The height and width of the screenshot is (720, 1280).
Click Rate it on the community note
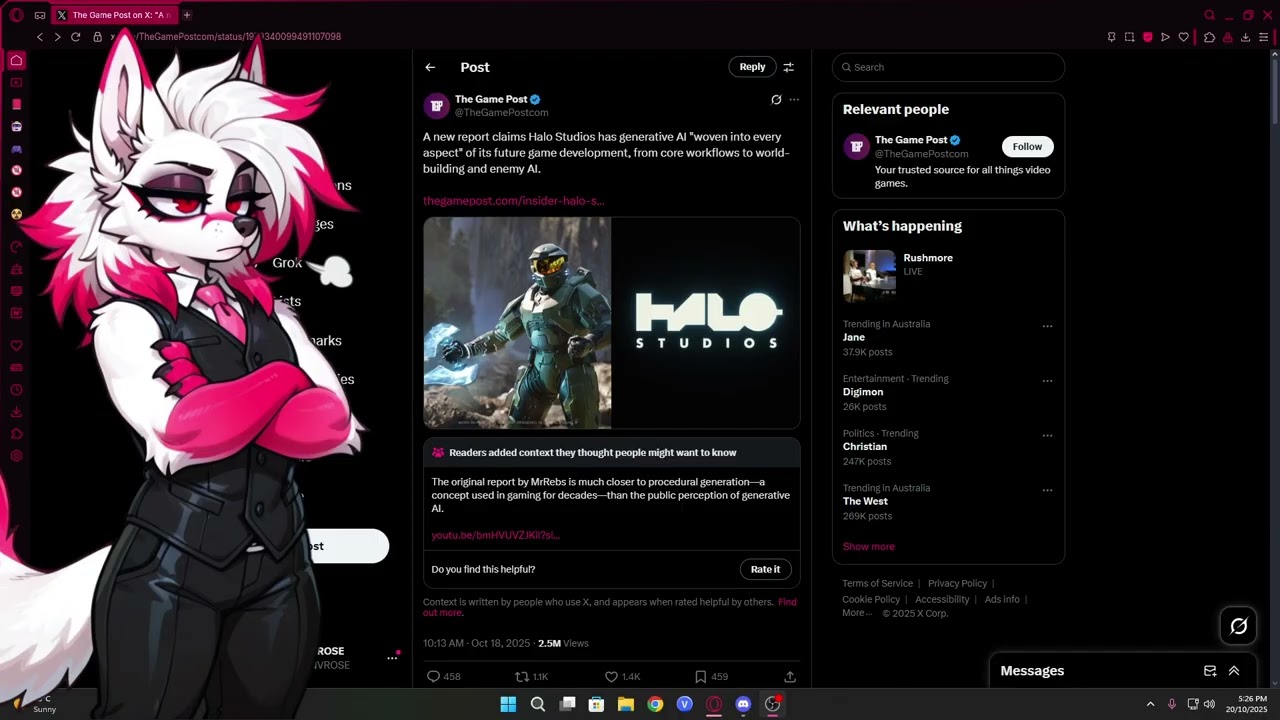pyautogui.click(x=765, y=569)
